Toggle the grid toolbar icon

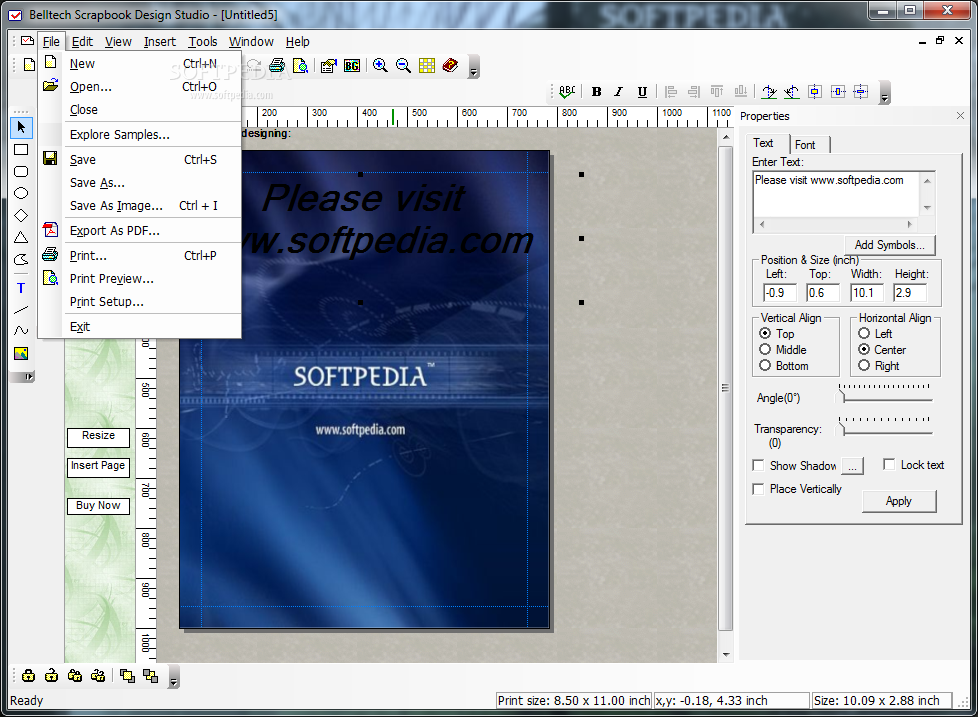coord(427,65)
